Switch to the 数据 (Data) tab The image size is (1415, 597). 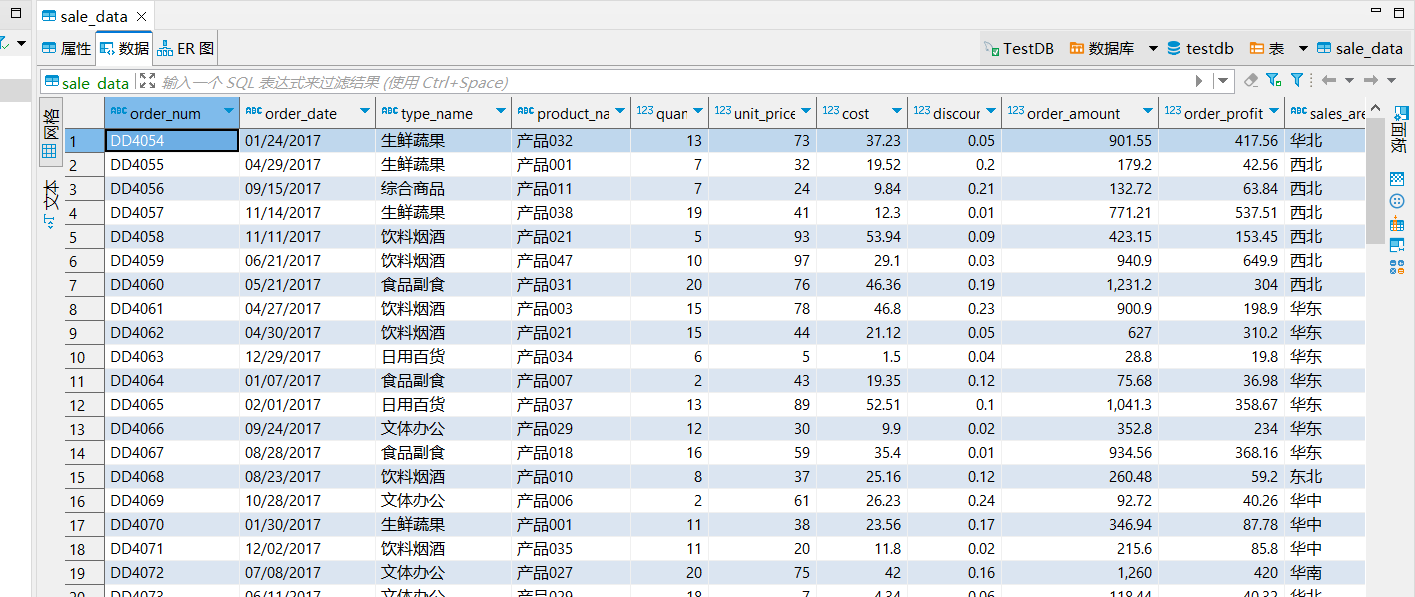point(124,48)
